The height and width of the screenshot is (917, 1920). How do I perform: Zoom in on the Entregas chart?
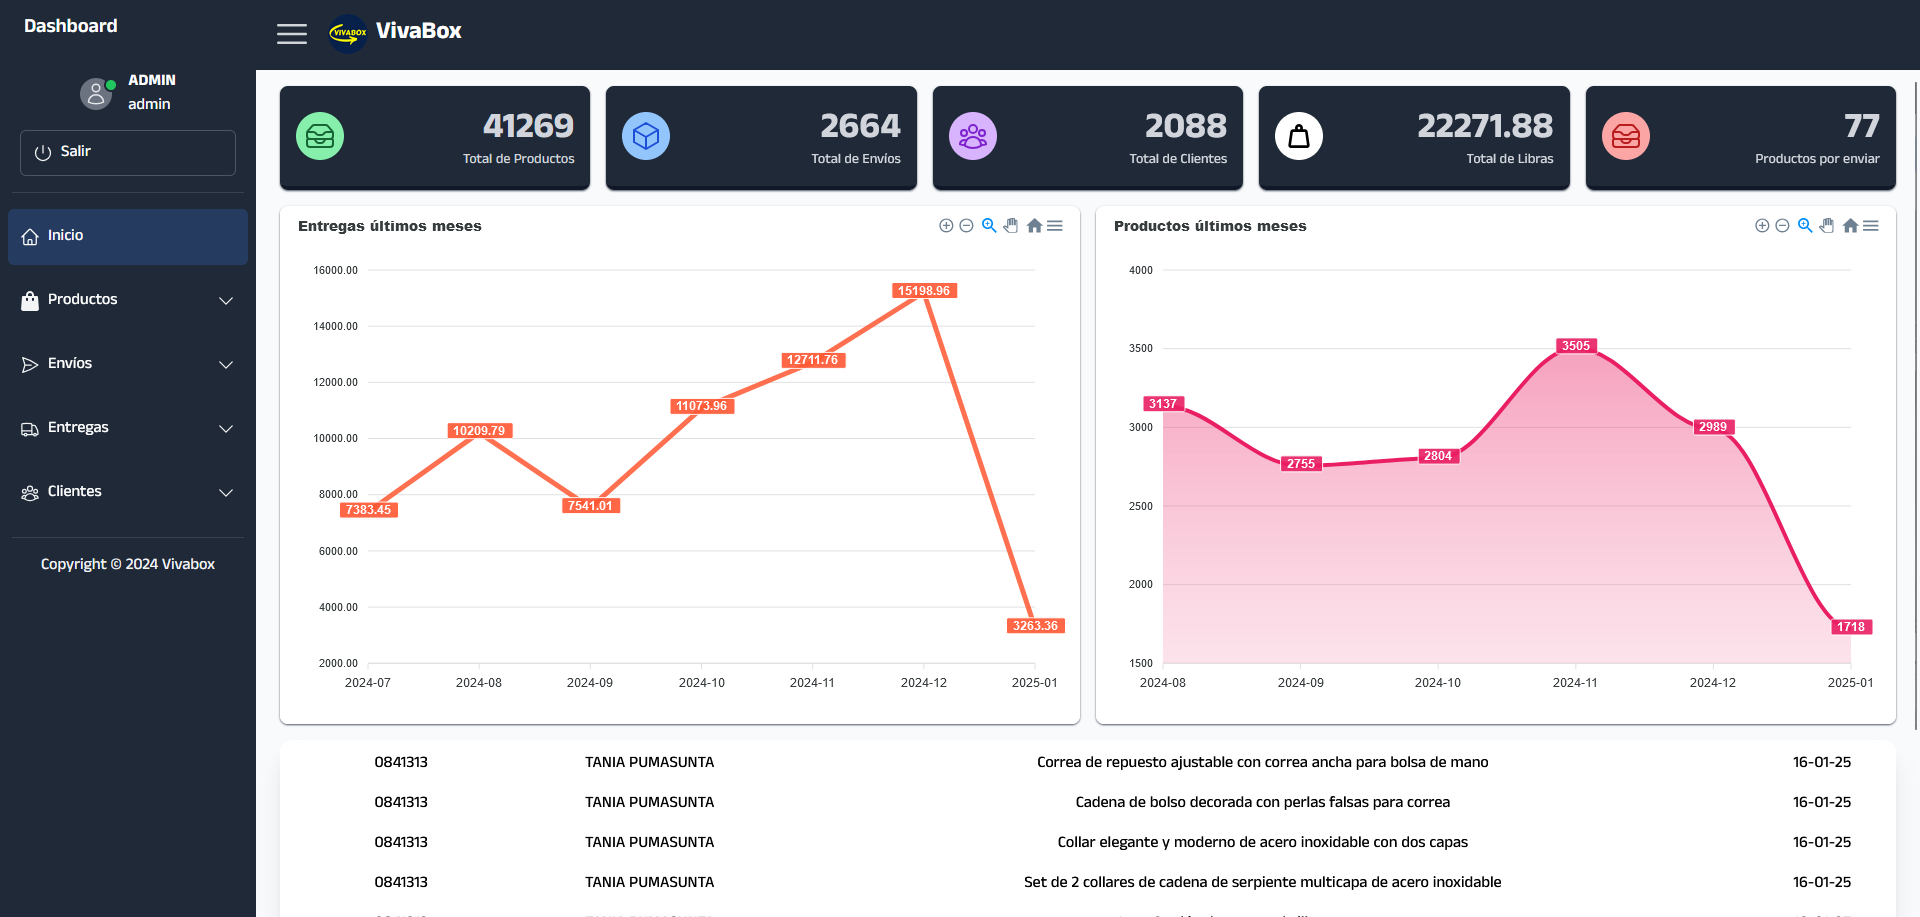946,226
